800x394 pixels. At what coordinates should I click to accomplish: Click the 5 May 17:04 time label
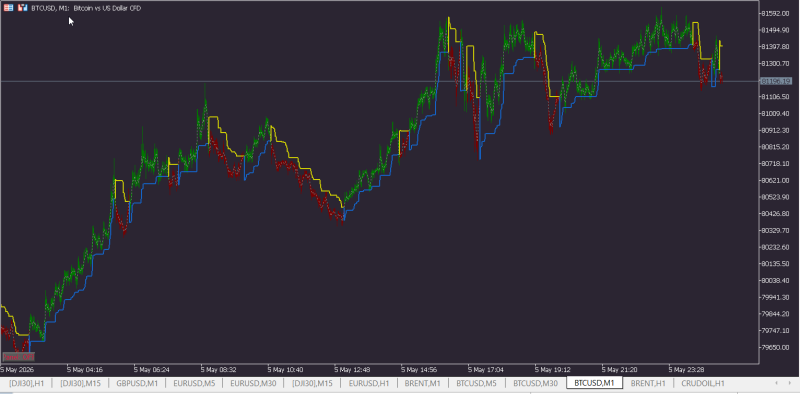[x=486, y=370]
